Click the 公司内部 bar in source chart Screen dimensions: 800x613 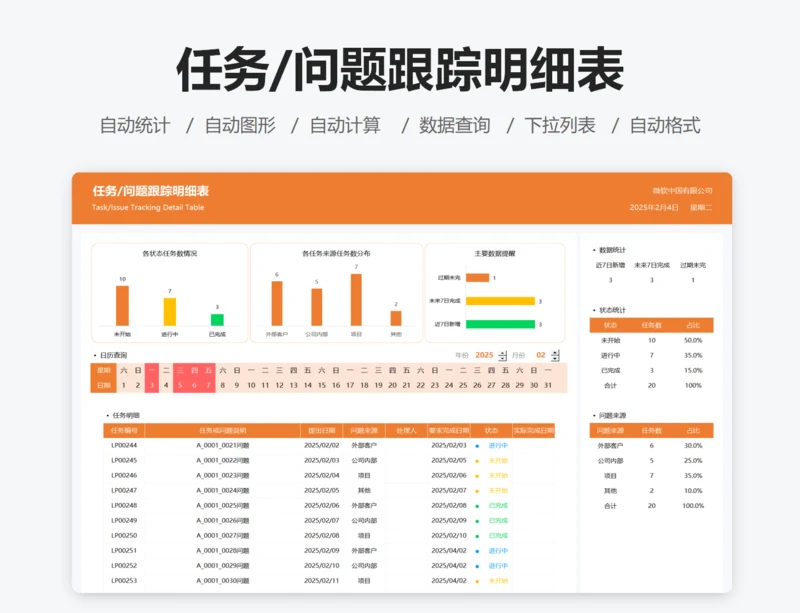pyautogui.click(x=317, y=307)
